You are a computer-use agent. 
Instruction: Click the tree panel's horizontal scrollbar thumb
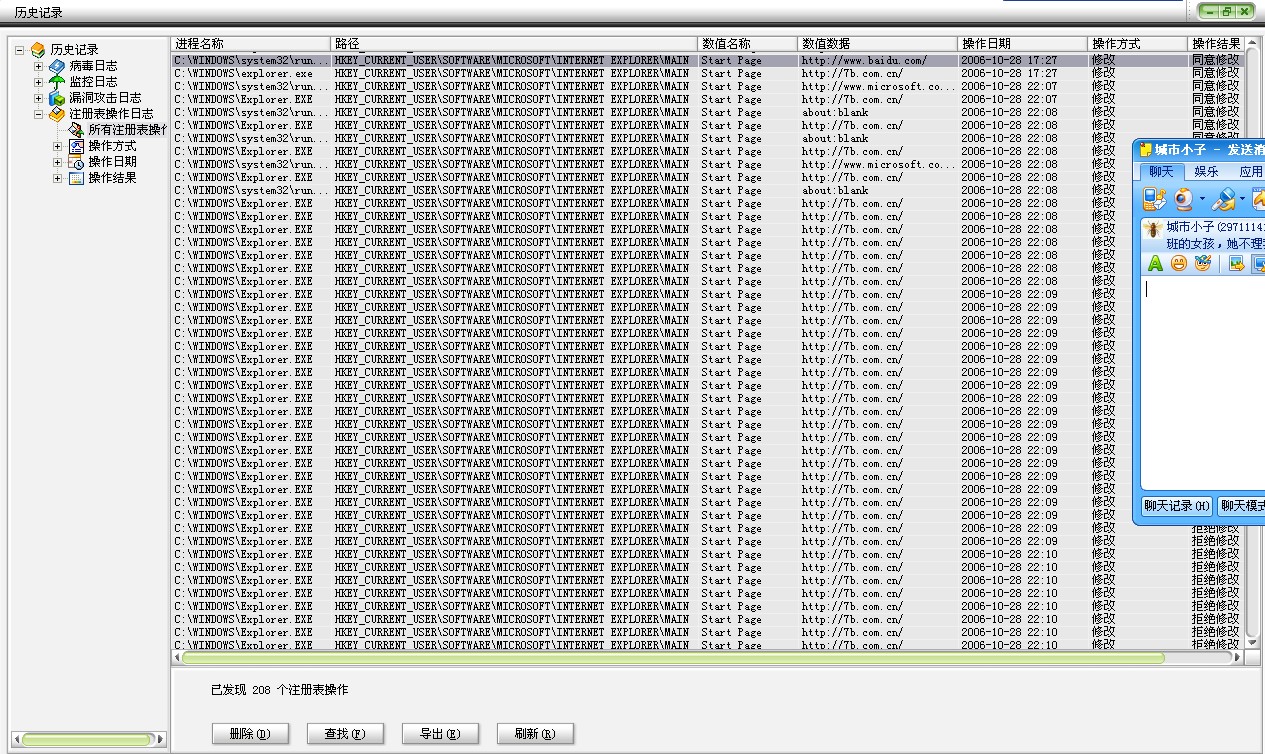(84, 740)
